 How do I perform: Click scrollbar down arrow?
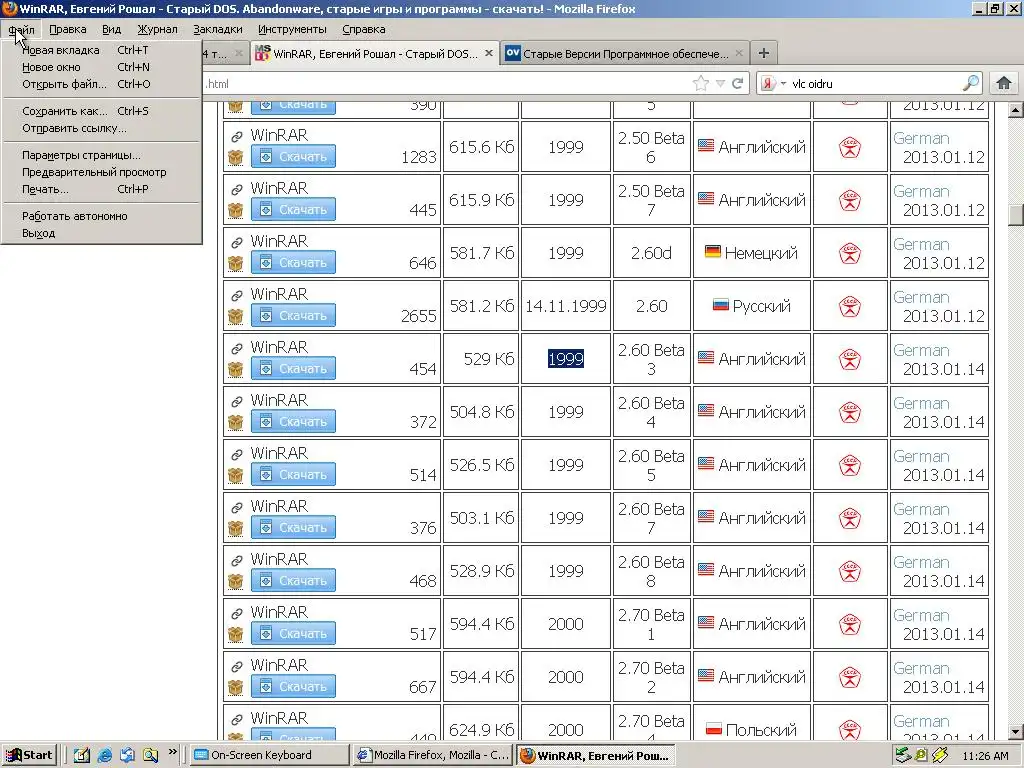point(1016,732)
